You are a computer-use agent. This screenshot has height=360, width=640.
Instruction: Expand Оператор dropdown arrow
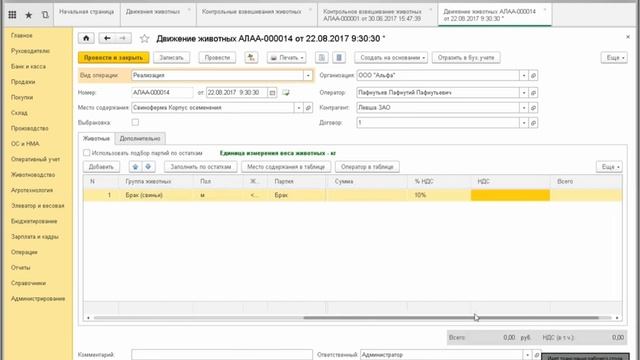point(524,93)
